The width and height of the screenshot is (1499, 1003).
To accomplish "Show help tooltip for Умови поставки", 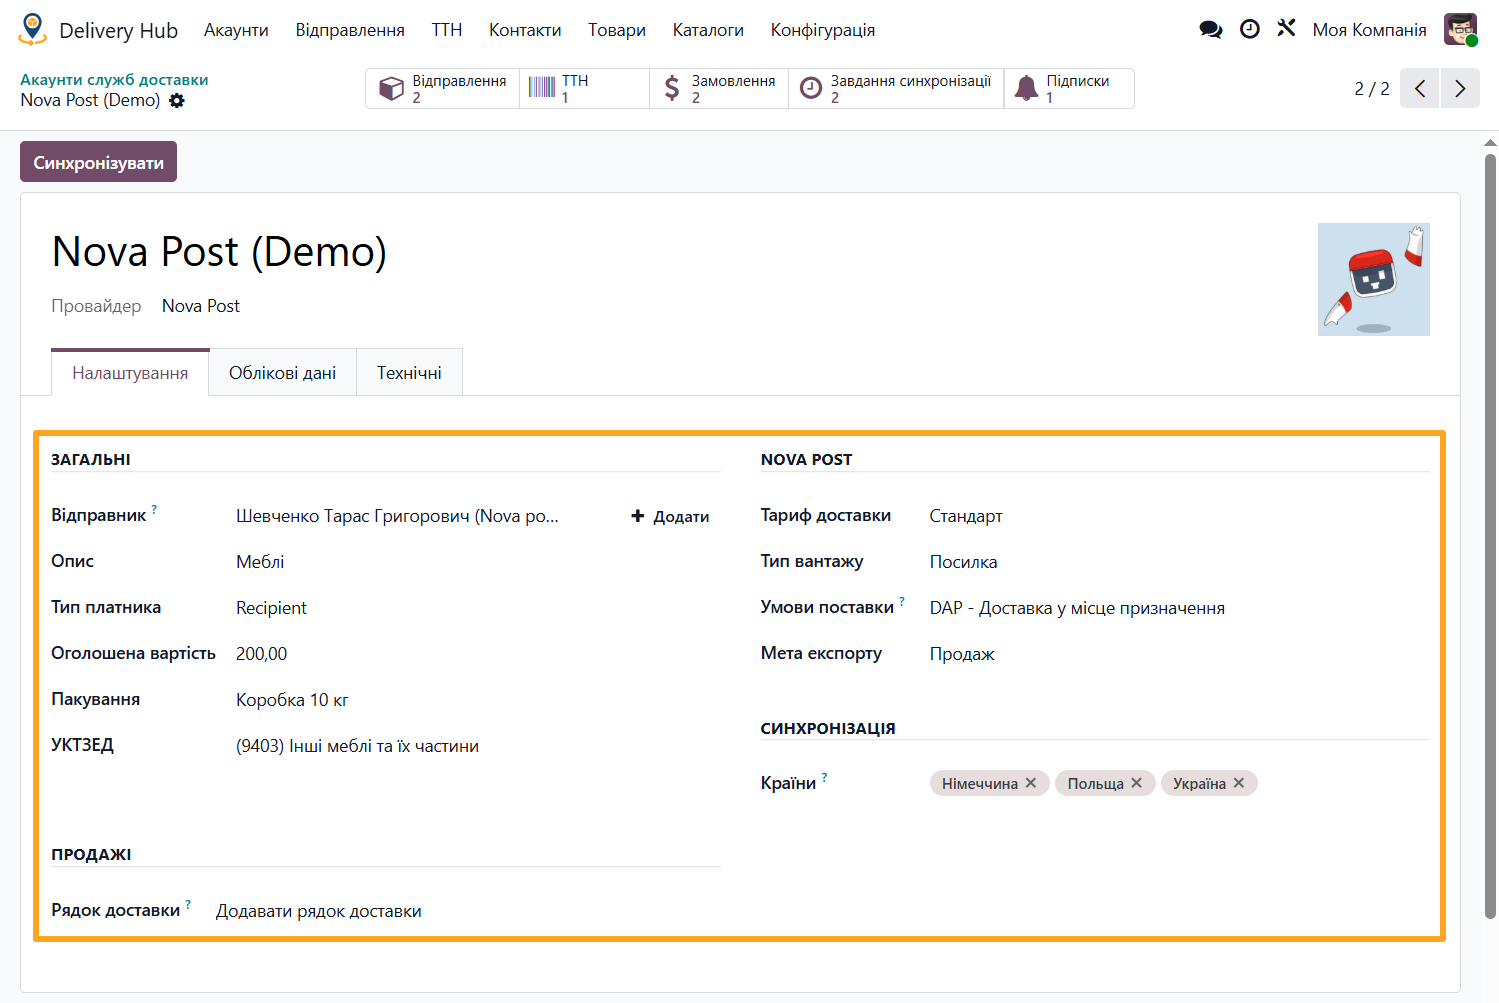I will (x=902, y=601).
